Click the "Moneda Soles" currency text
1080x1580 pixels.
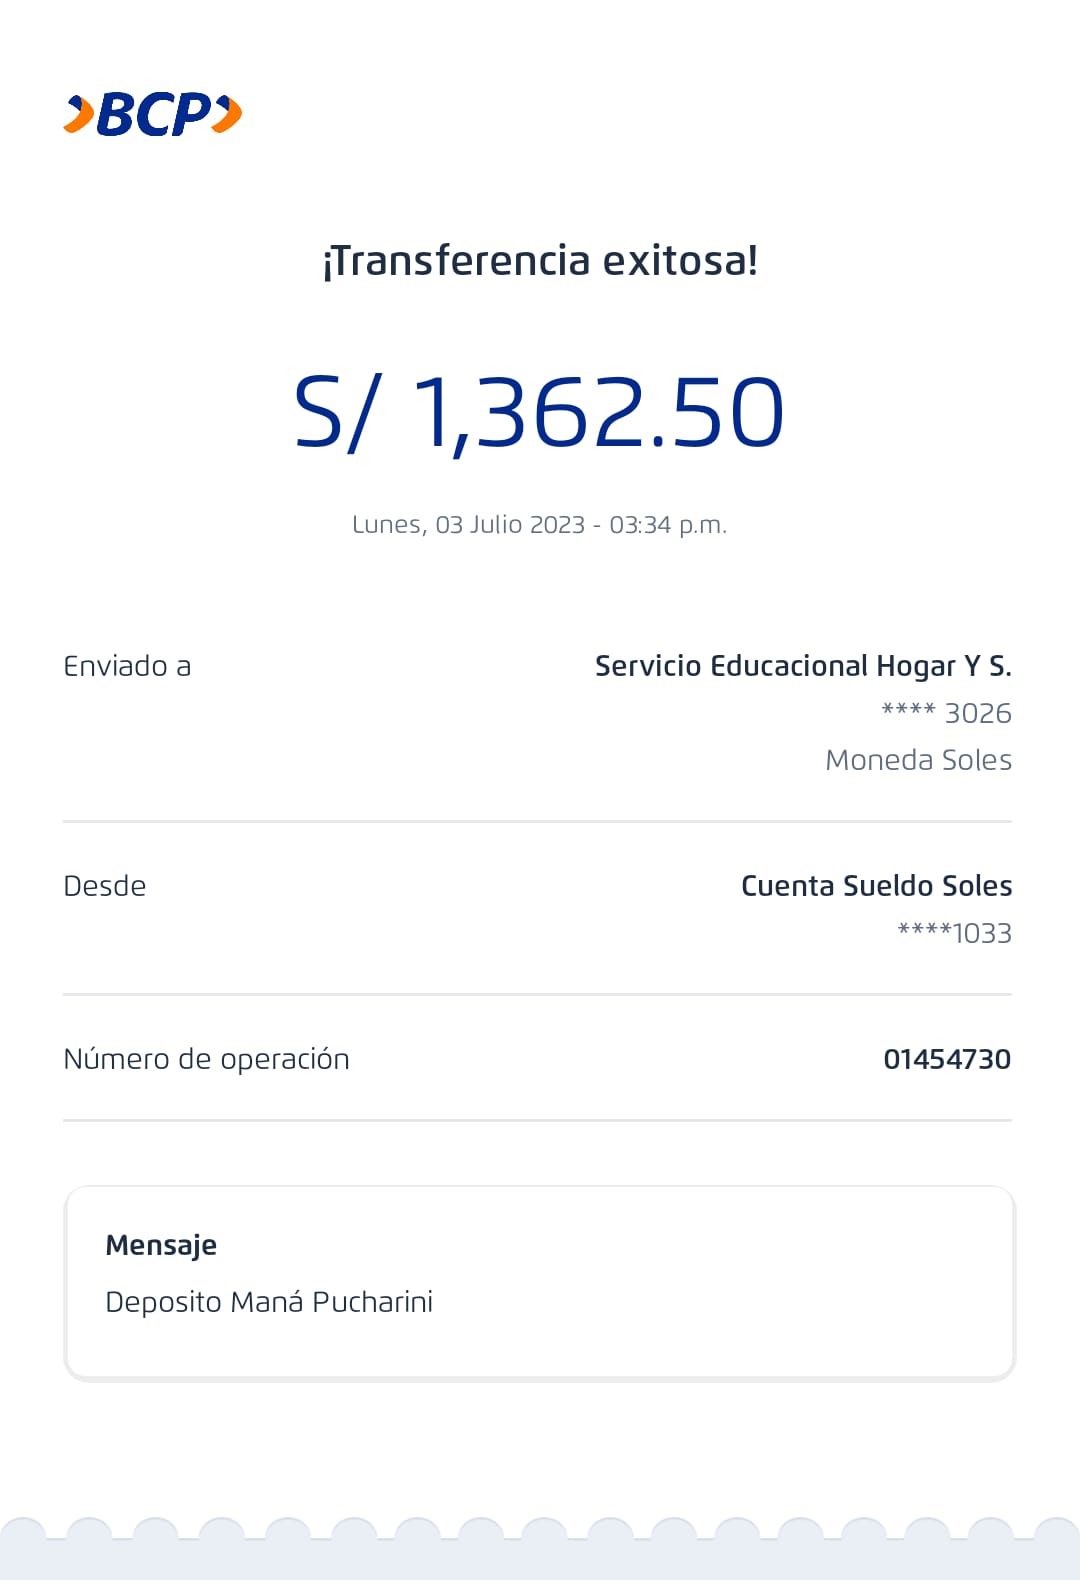(918, 761)
